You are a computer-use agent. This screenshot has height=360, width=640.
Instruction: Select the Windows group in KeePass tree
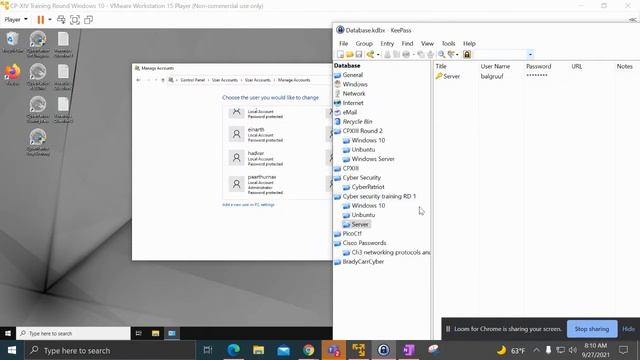pyautogui.click(x=355, y=84)
